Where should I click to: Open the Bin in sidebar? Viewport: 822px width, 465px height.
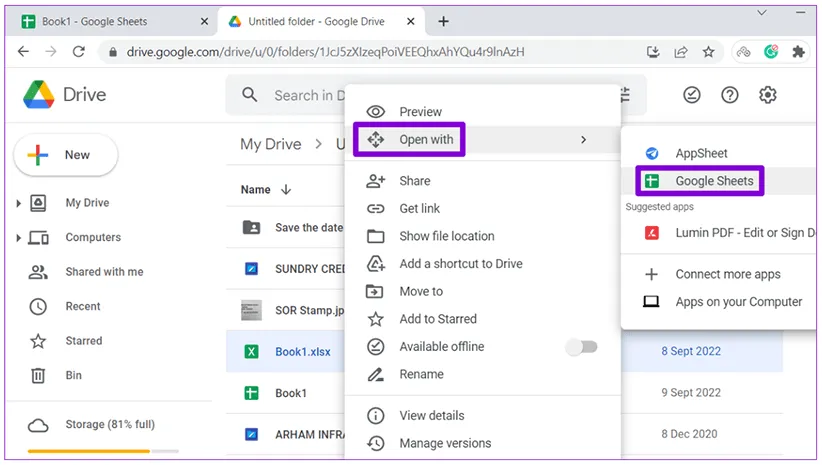[74, 375]
